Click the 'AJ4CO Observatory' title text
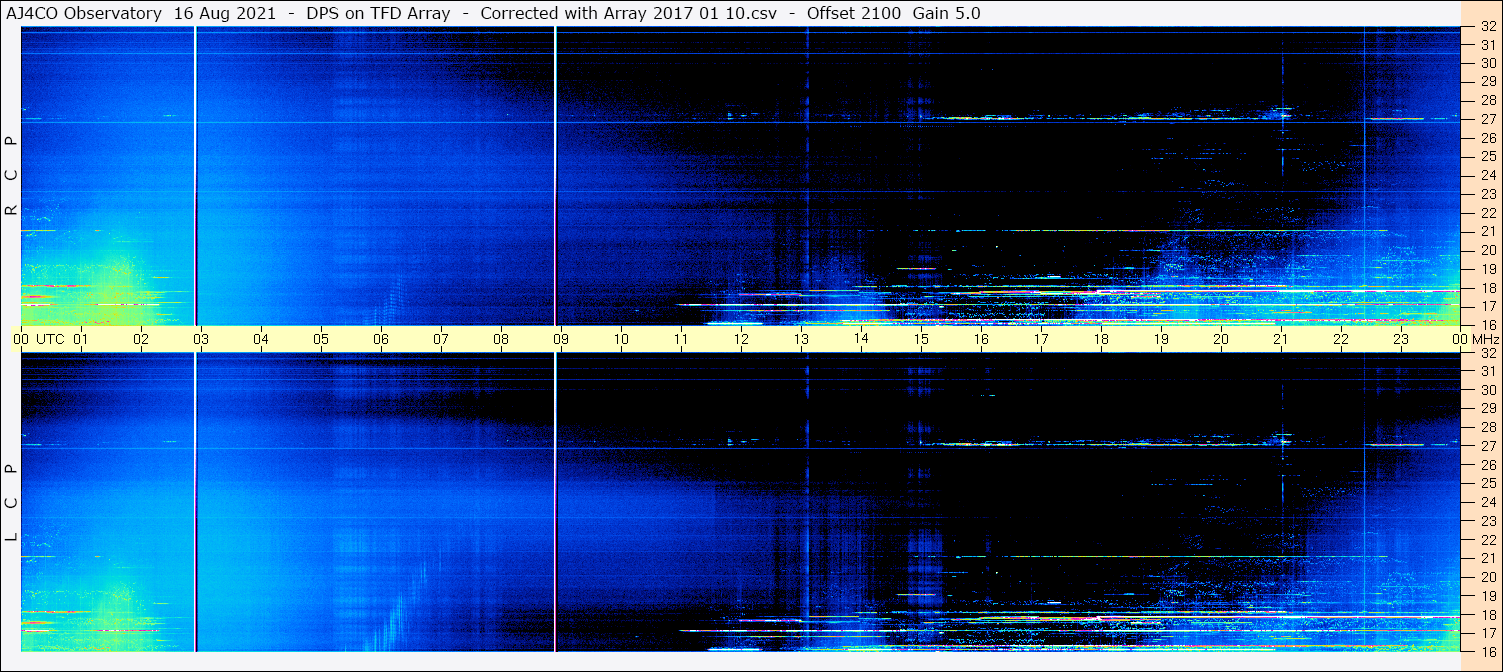 coord(84,13)
